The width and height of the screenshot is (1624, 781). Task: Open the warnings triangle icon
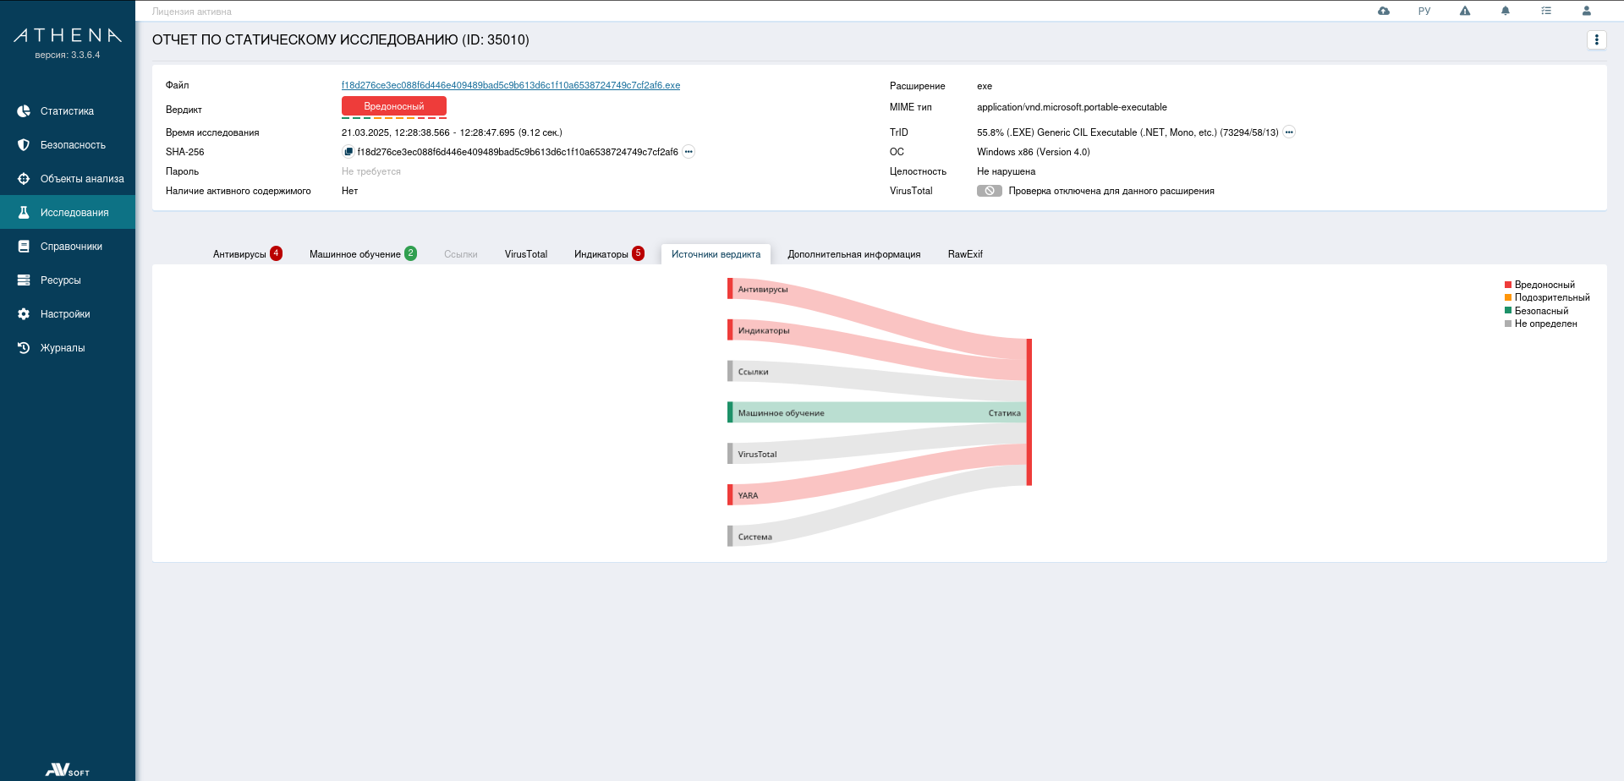tap(1464, 11)
